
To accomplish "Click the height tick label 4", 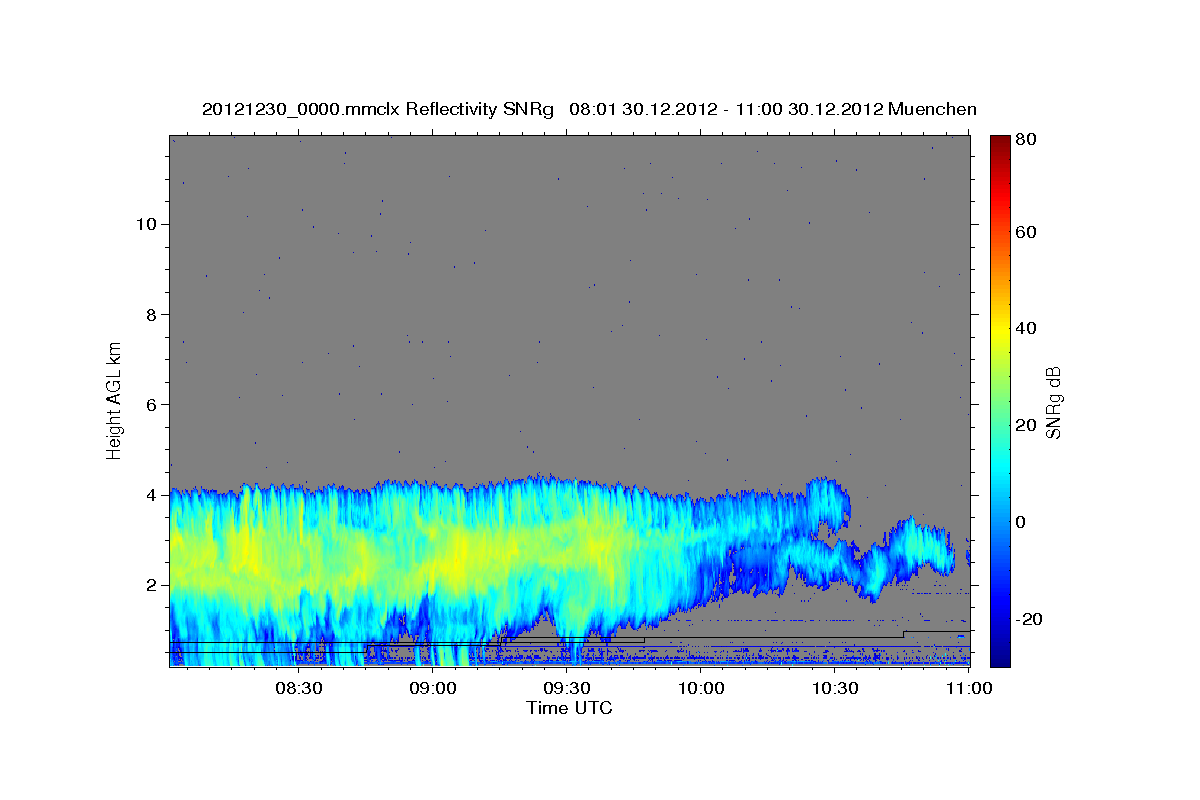I will [x=153, y=495].
